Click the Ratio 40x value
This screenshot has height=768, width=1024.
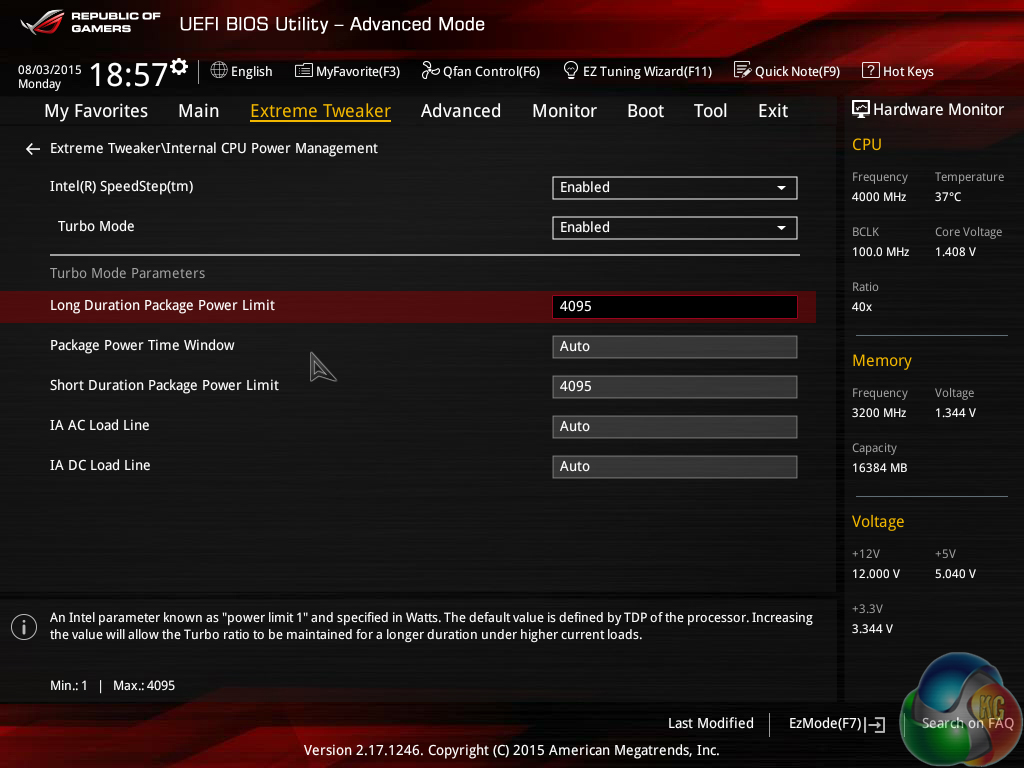(862, 307)
